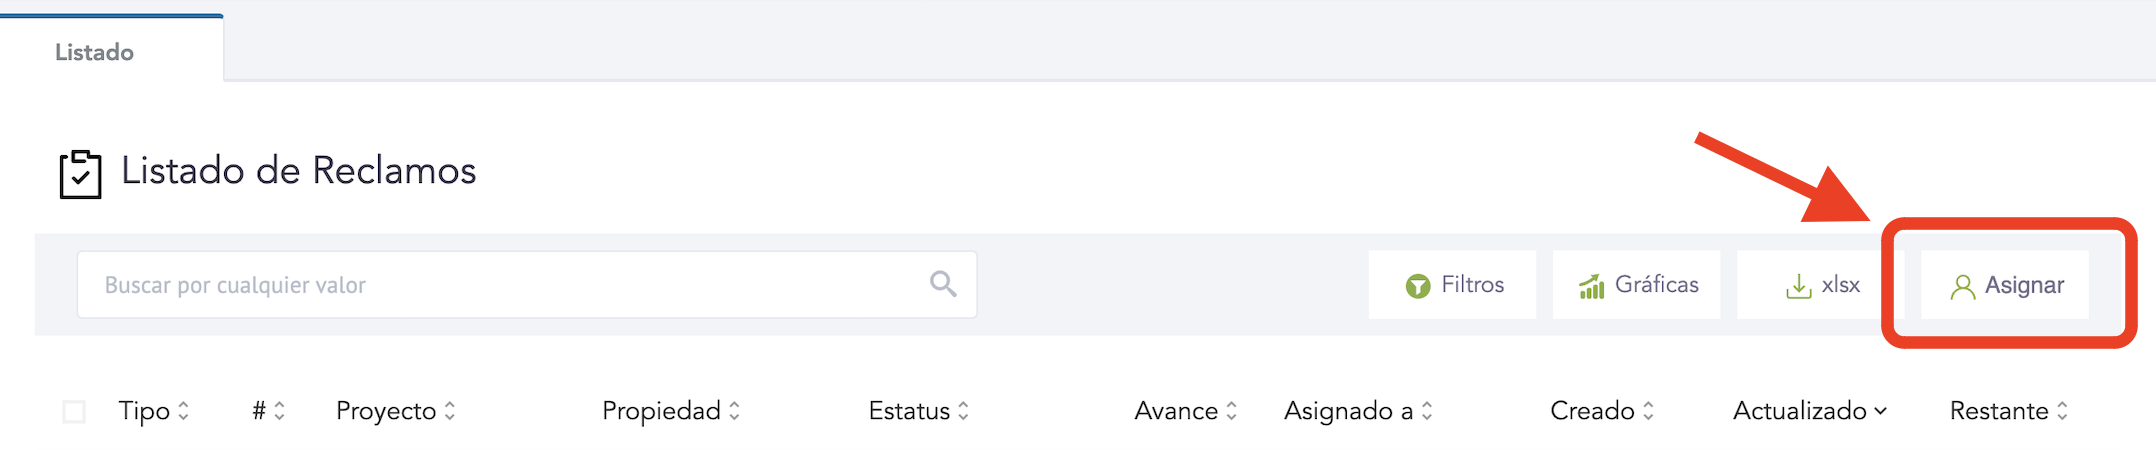Toggle the select-all checkbox in table header
The height and width of the screenshot is (450, 2156).
pyautogui.click(x=74, y=412)
